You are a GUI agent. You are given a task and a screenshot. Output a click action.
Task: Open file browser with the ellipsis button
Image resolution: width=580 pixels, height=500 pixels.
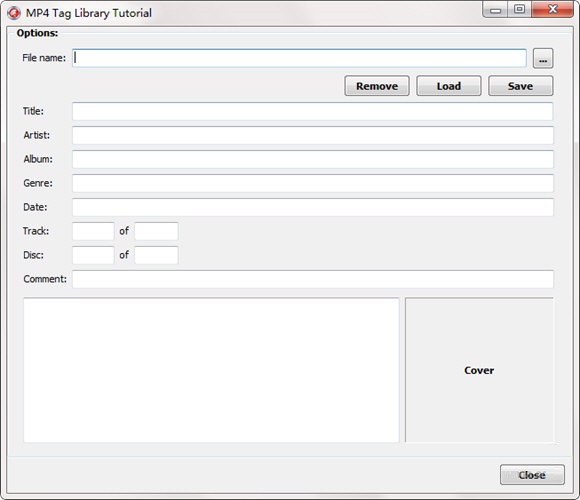click(543, 58)
